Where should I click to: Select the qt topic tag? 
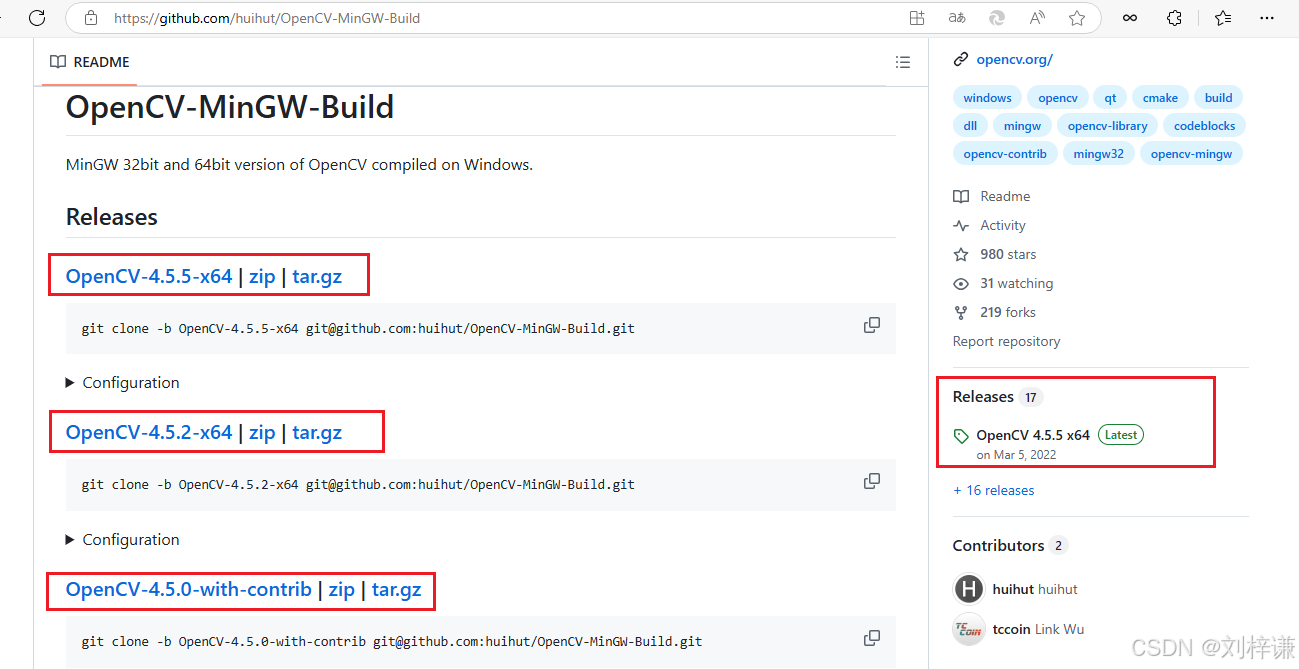pos(1110,97)
